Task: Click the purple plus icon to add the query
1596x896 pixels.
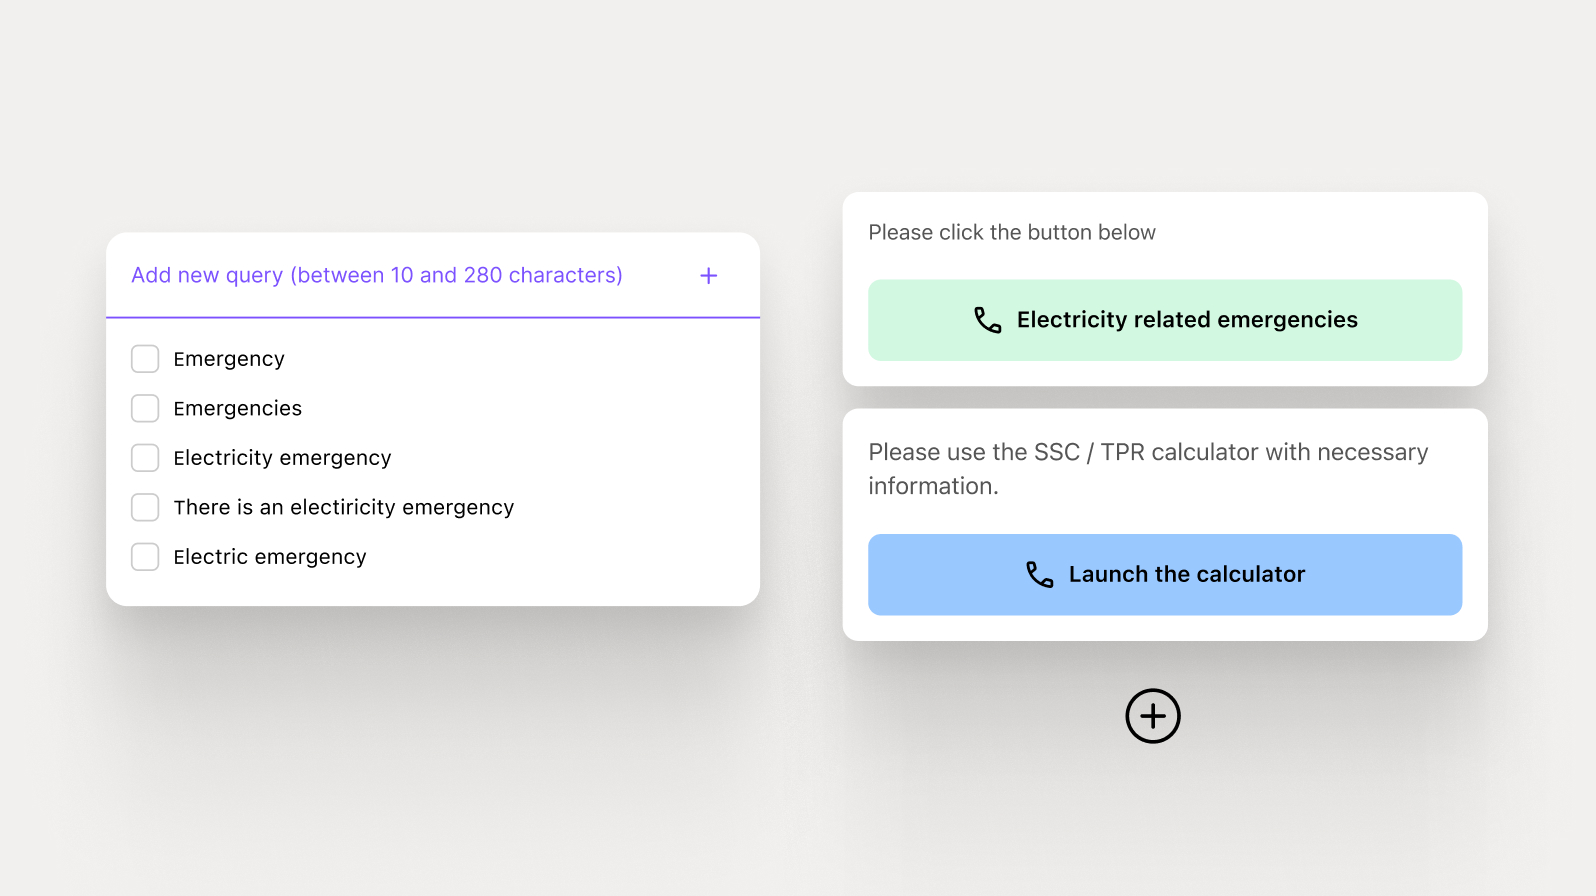Action: (x=708, y=275)
